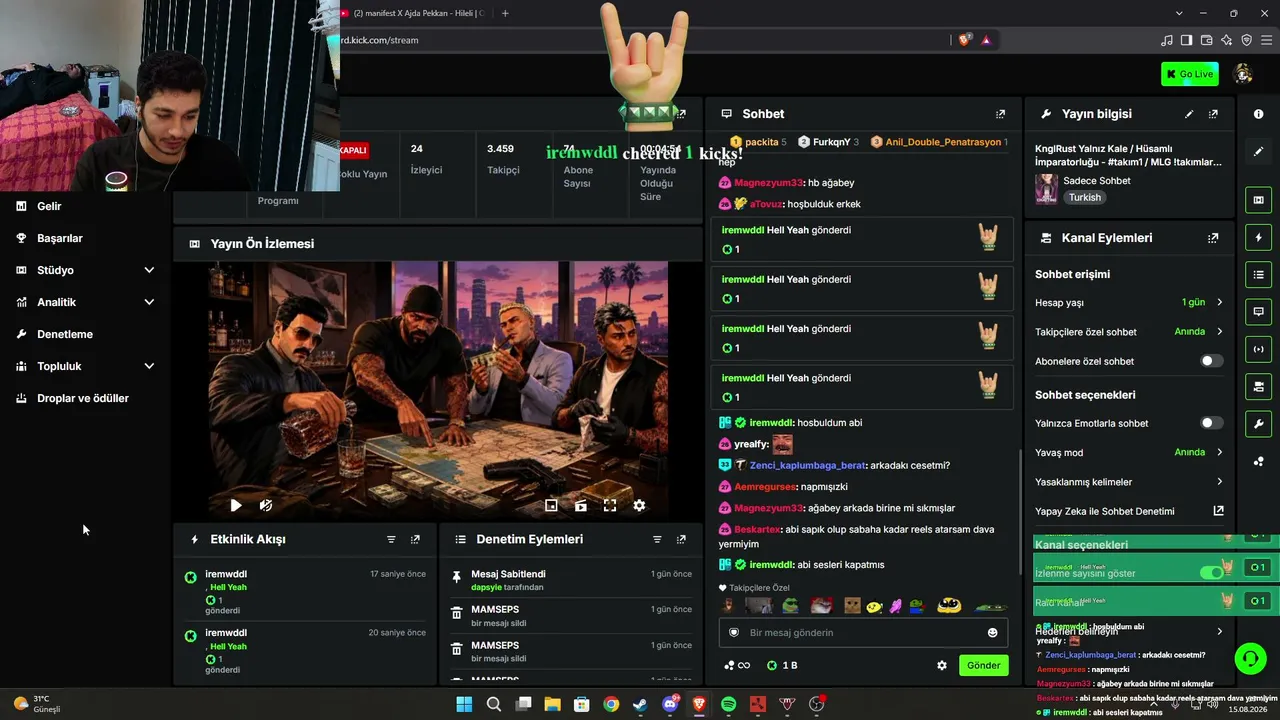Open Brave main hamburger menu

pos(1266,40)
